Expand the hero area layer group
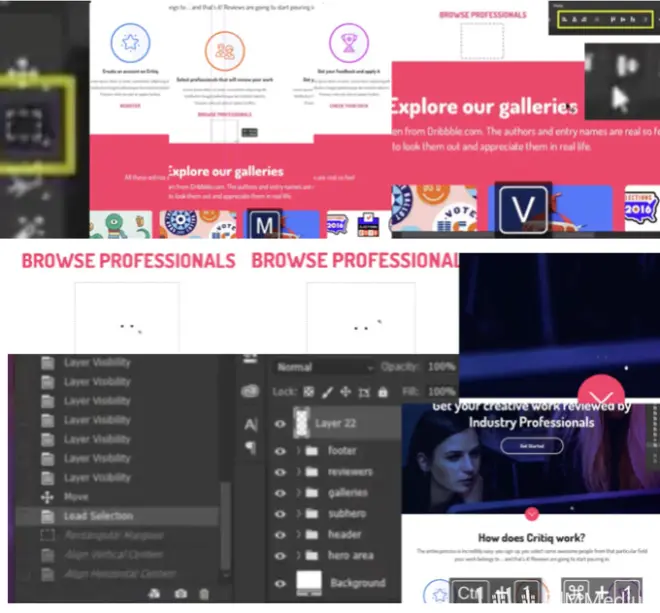660x613 pixels. pos(298,555)
